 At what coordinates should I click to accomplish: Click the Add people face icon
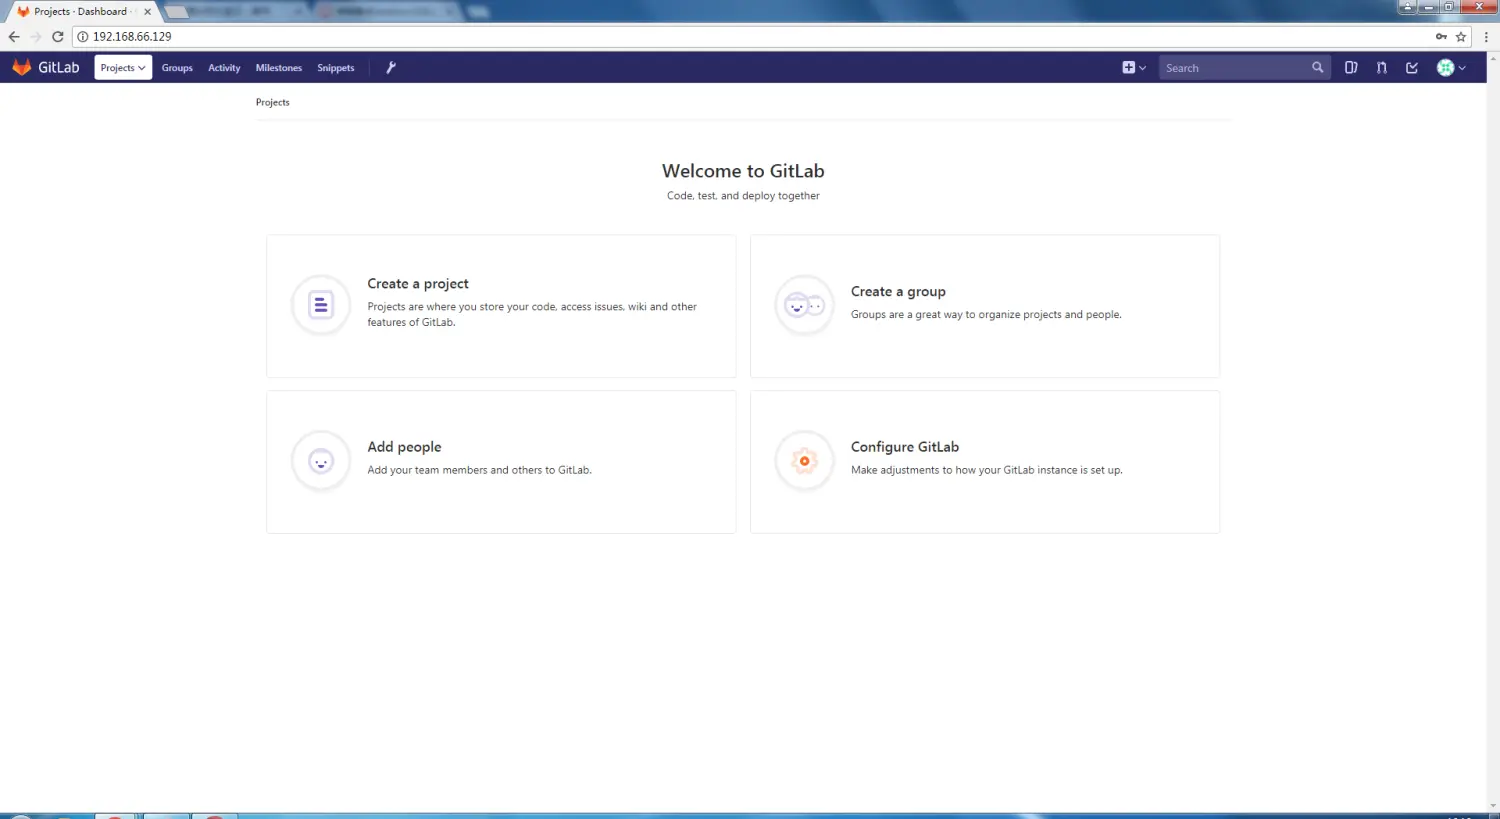point(321,461)
